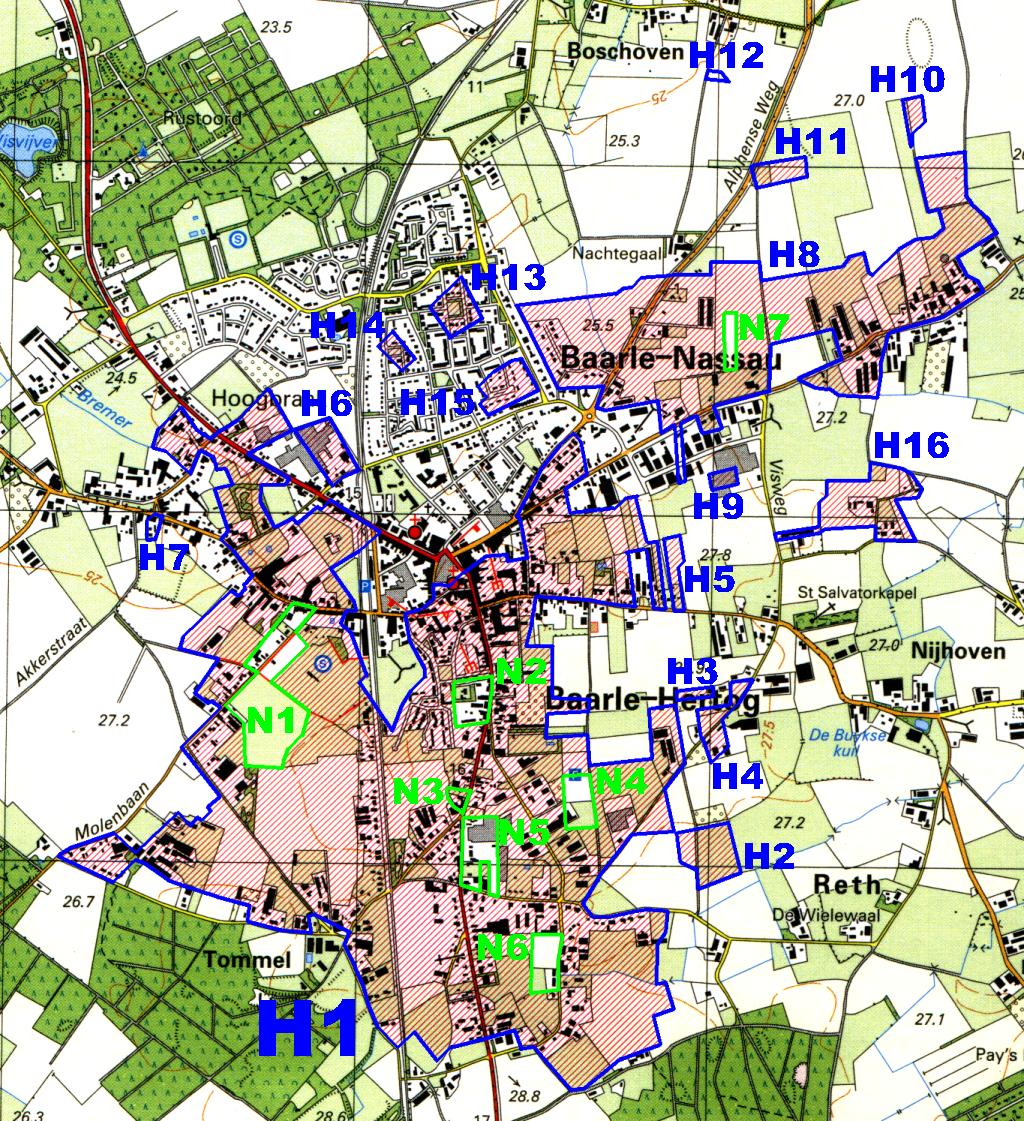Click the Tommel place name
Screen dimensions: 1024x1121
(247, 959)
